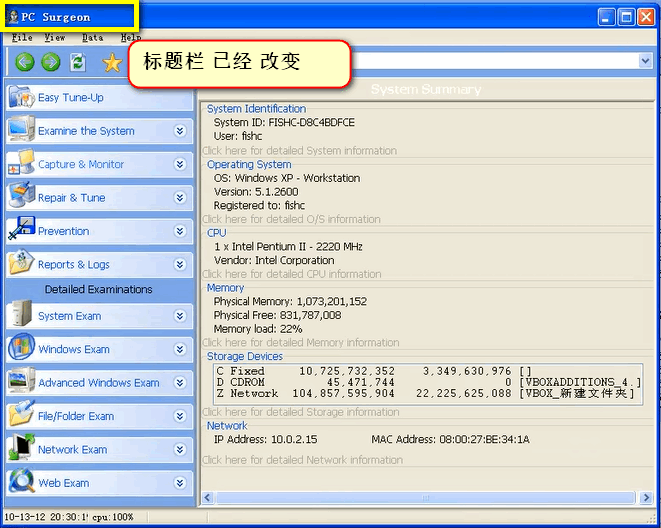Click the Prevention syringe icon
Image resolution: width=661 pixels, height=528 pixels.
pyautogui.click(x=21, y=228)
